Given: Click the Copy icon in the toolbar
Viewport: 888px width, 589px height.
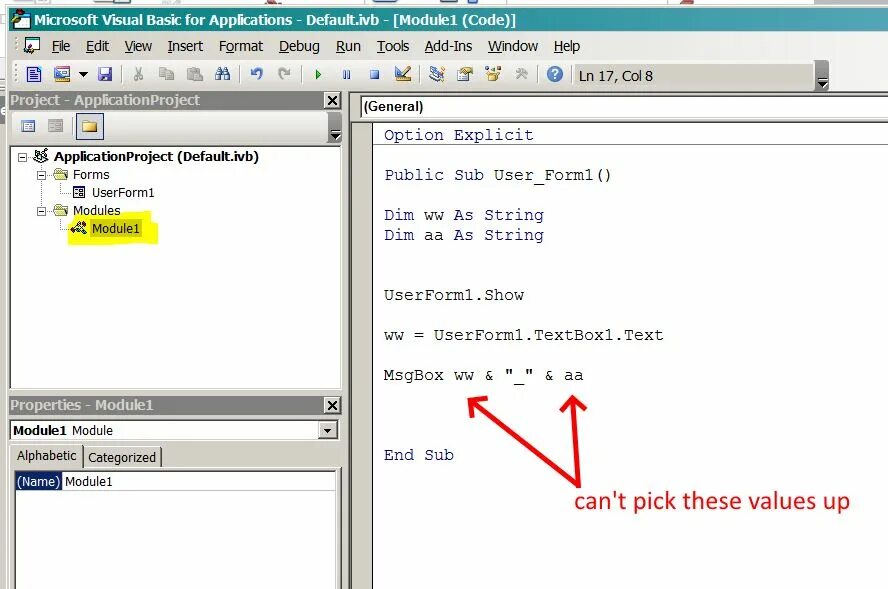Looking at the screenshot, I should pos(166,74).
